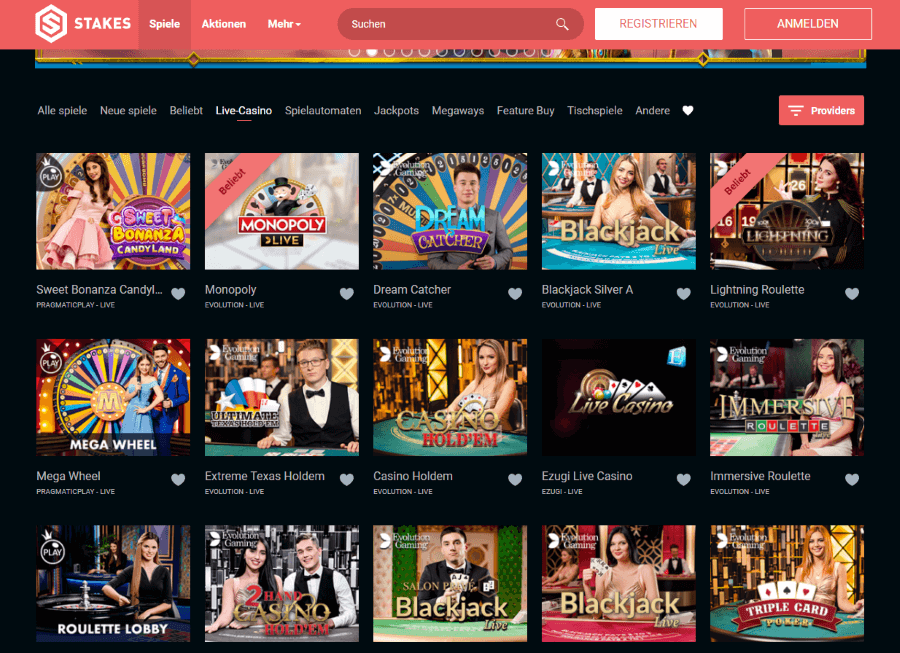Click the ANMELDEN button

(807, 23)
